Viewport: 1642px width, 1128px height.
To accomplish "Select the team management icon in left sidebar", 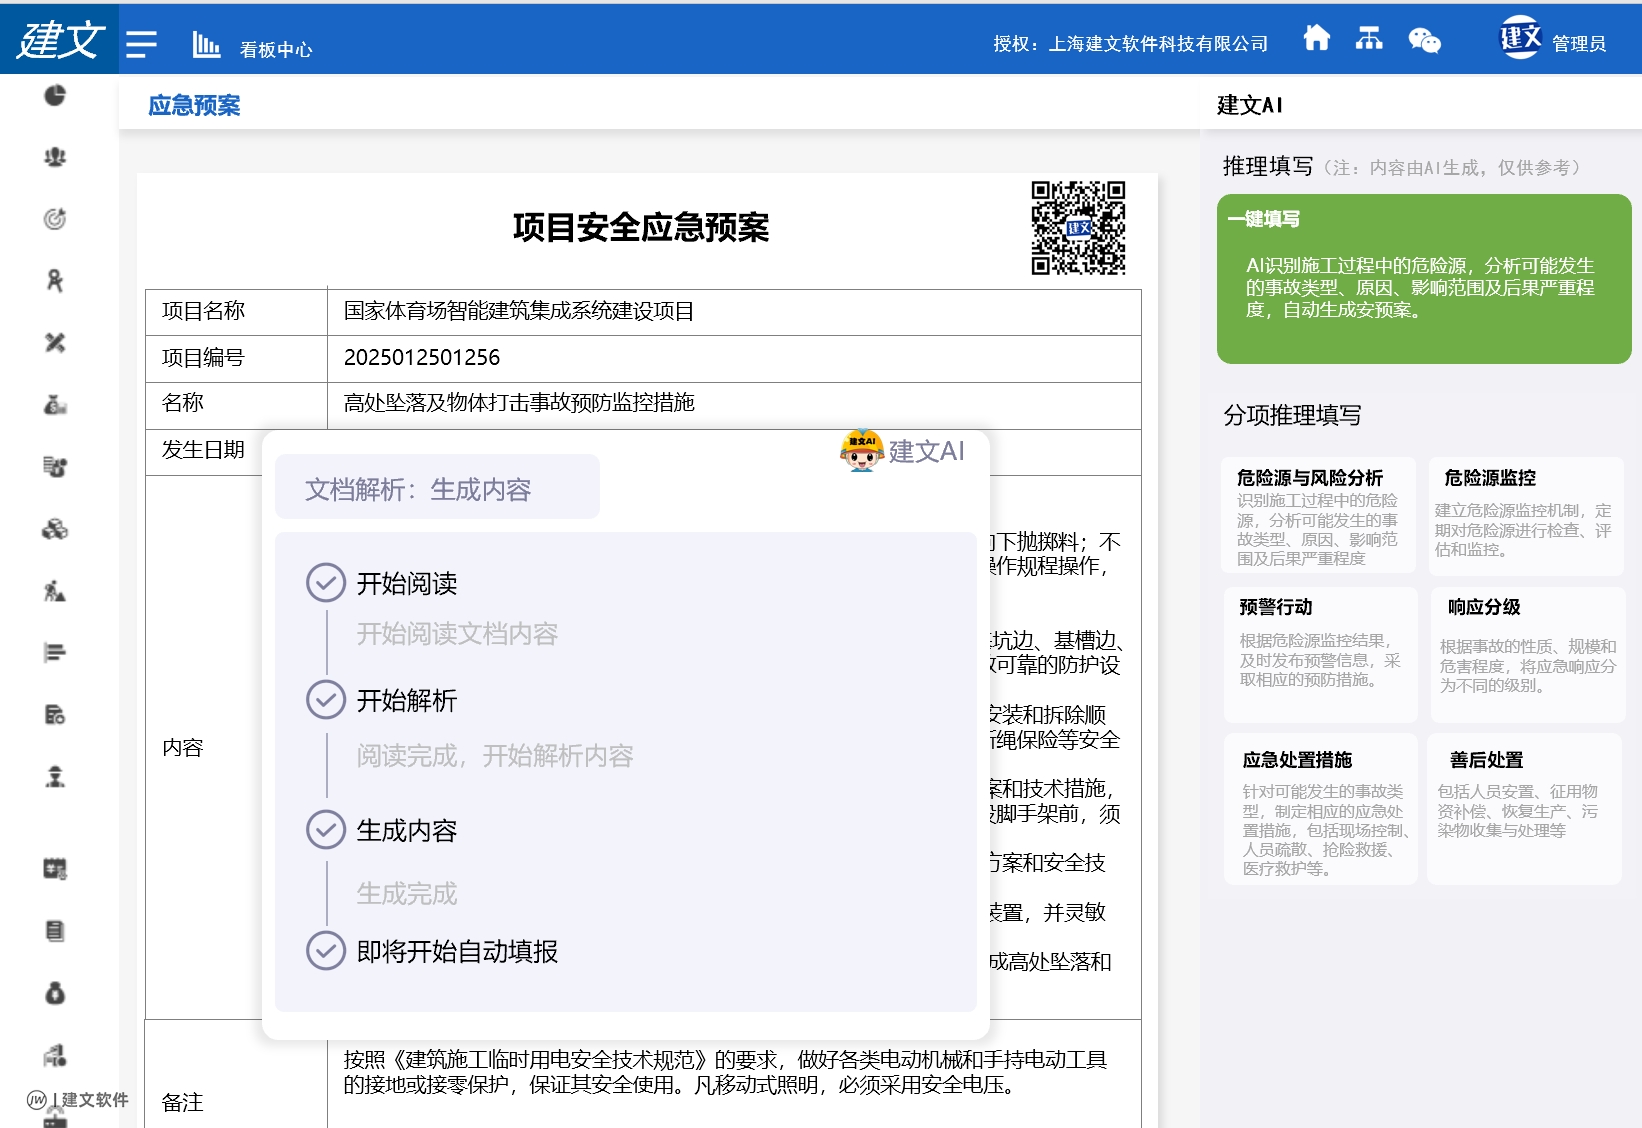I will pyautogui.click(x=55, y=157).
